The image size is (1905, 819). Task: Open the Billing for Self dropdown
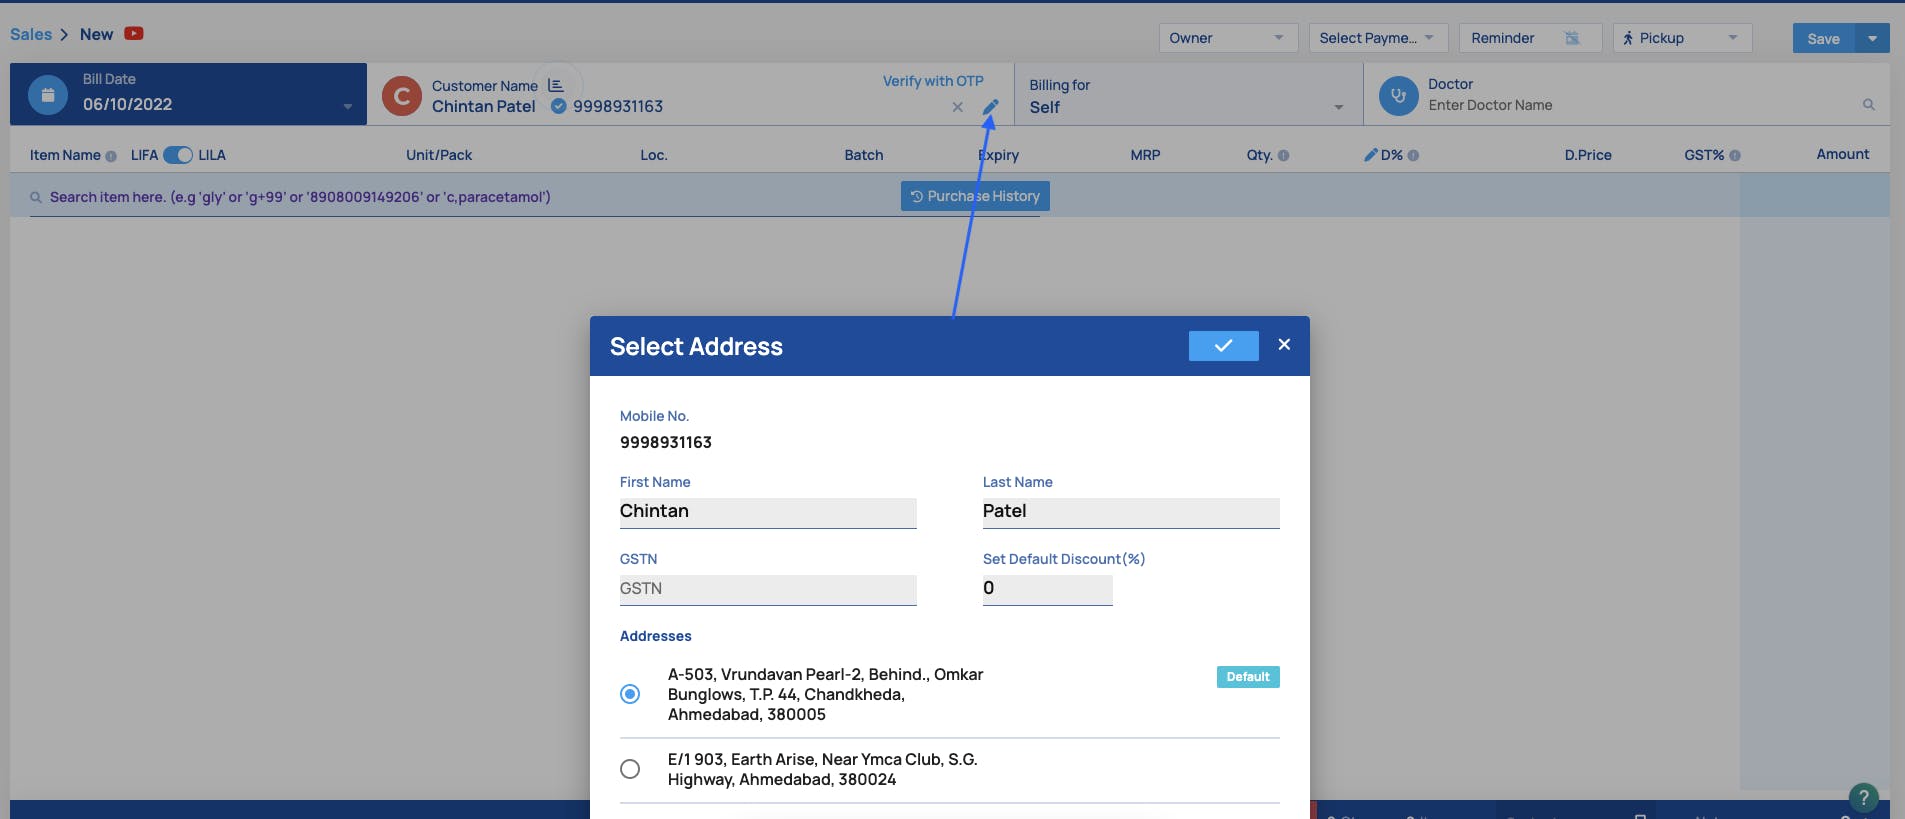pos(1188,97)
